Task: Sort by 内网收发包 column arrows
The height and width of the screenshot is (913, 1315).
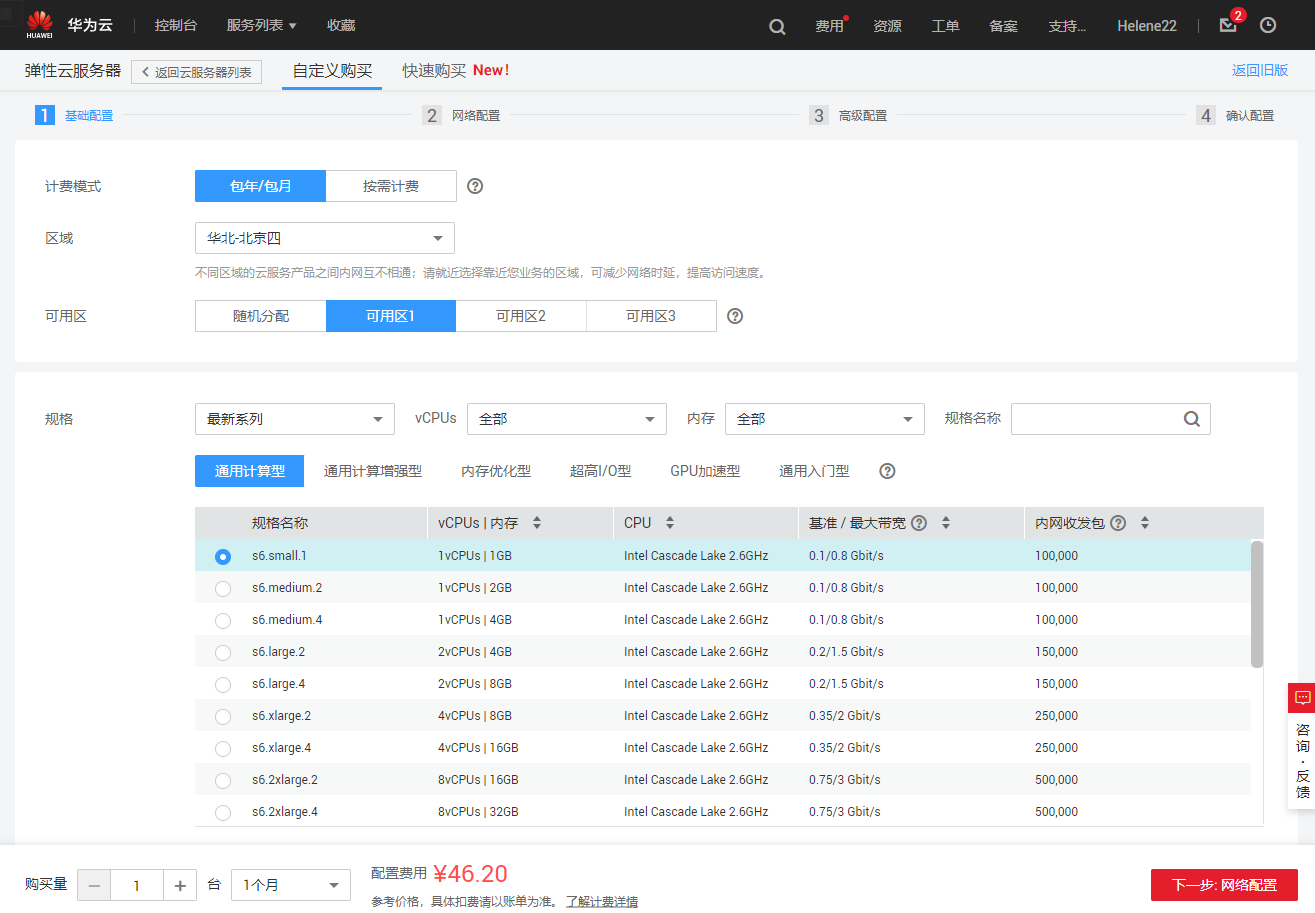Action: click(1145, 523)
